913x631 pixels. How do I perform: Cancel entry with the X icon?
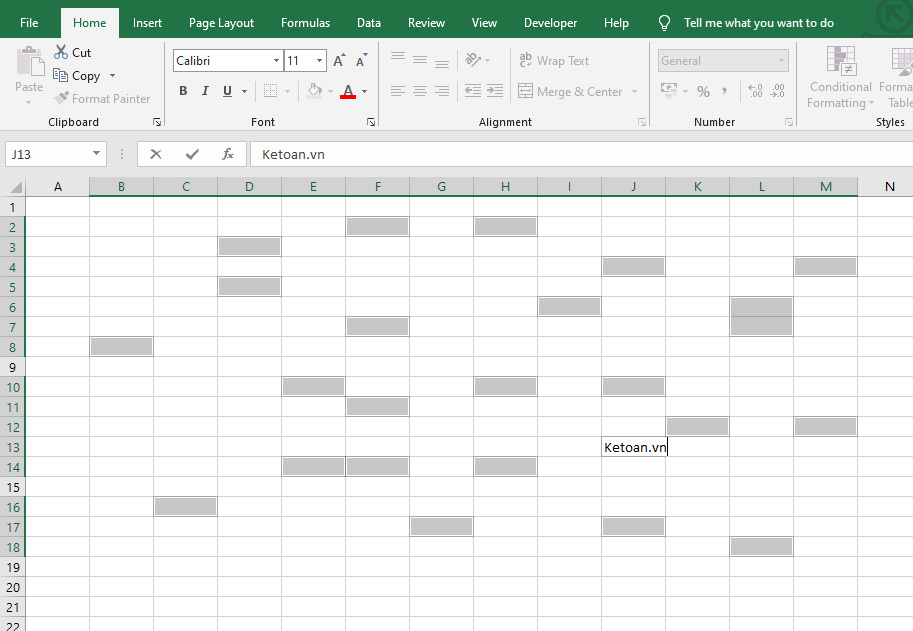[x=155, y=154]
